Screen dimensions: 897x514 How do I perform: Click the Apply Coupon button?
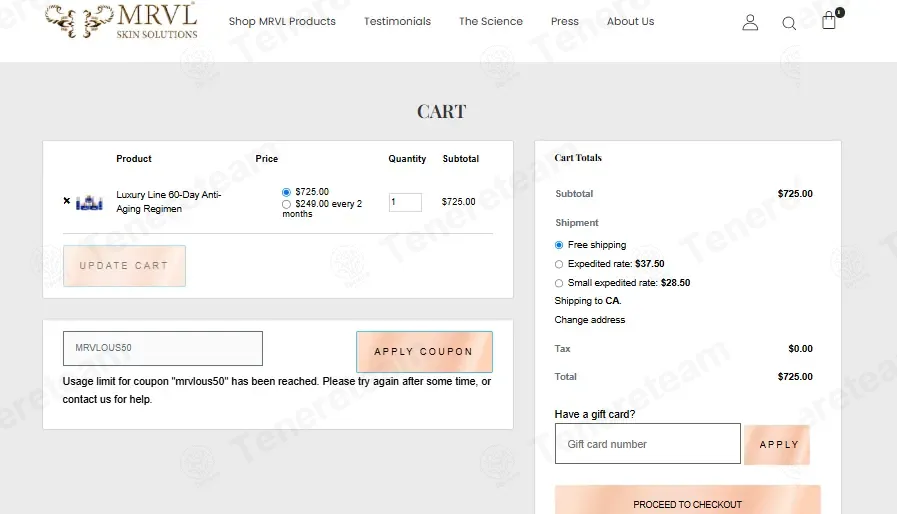[x=424, y=351]
